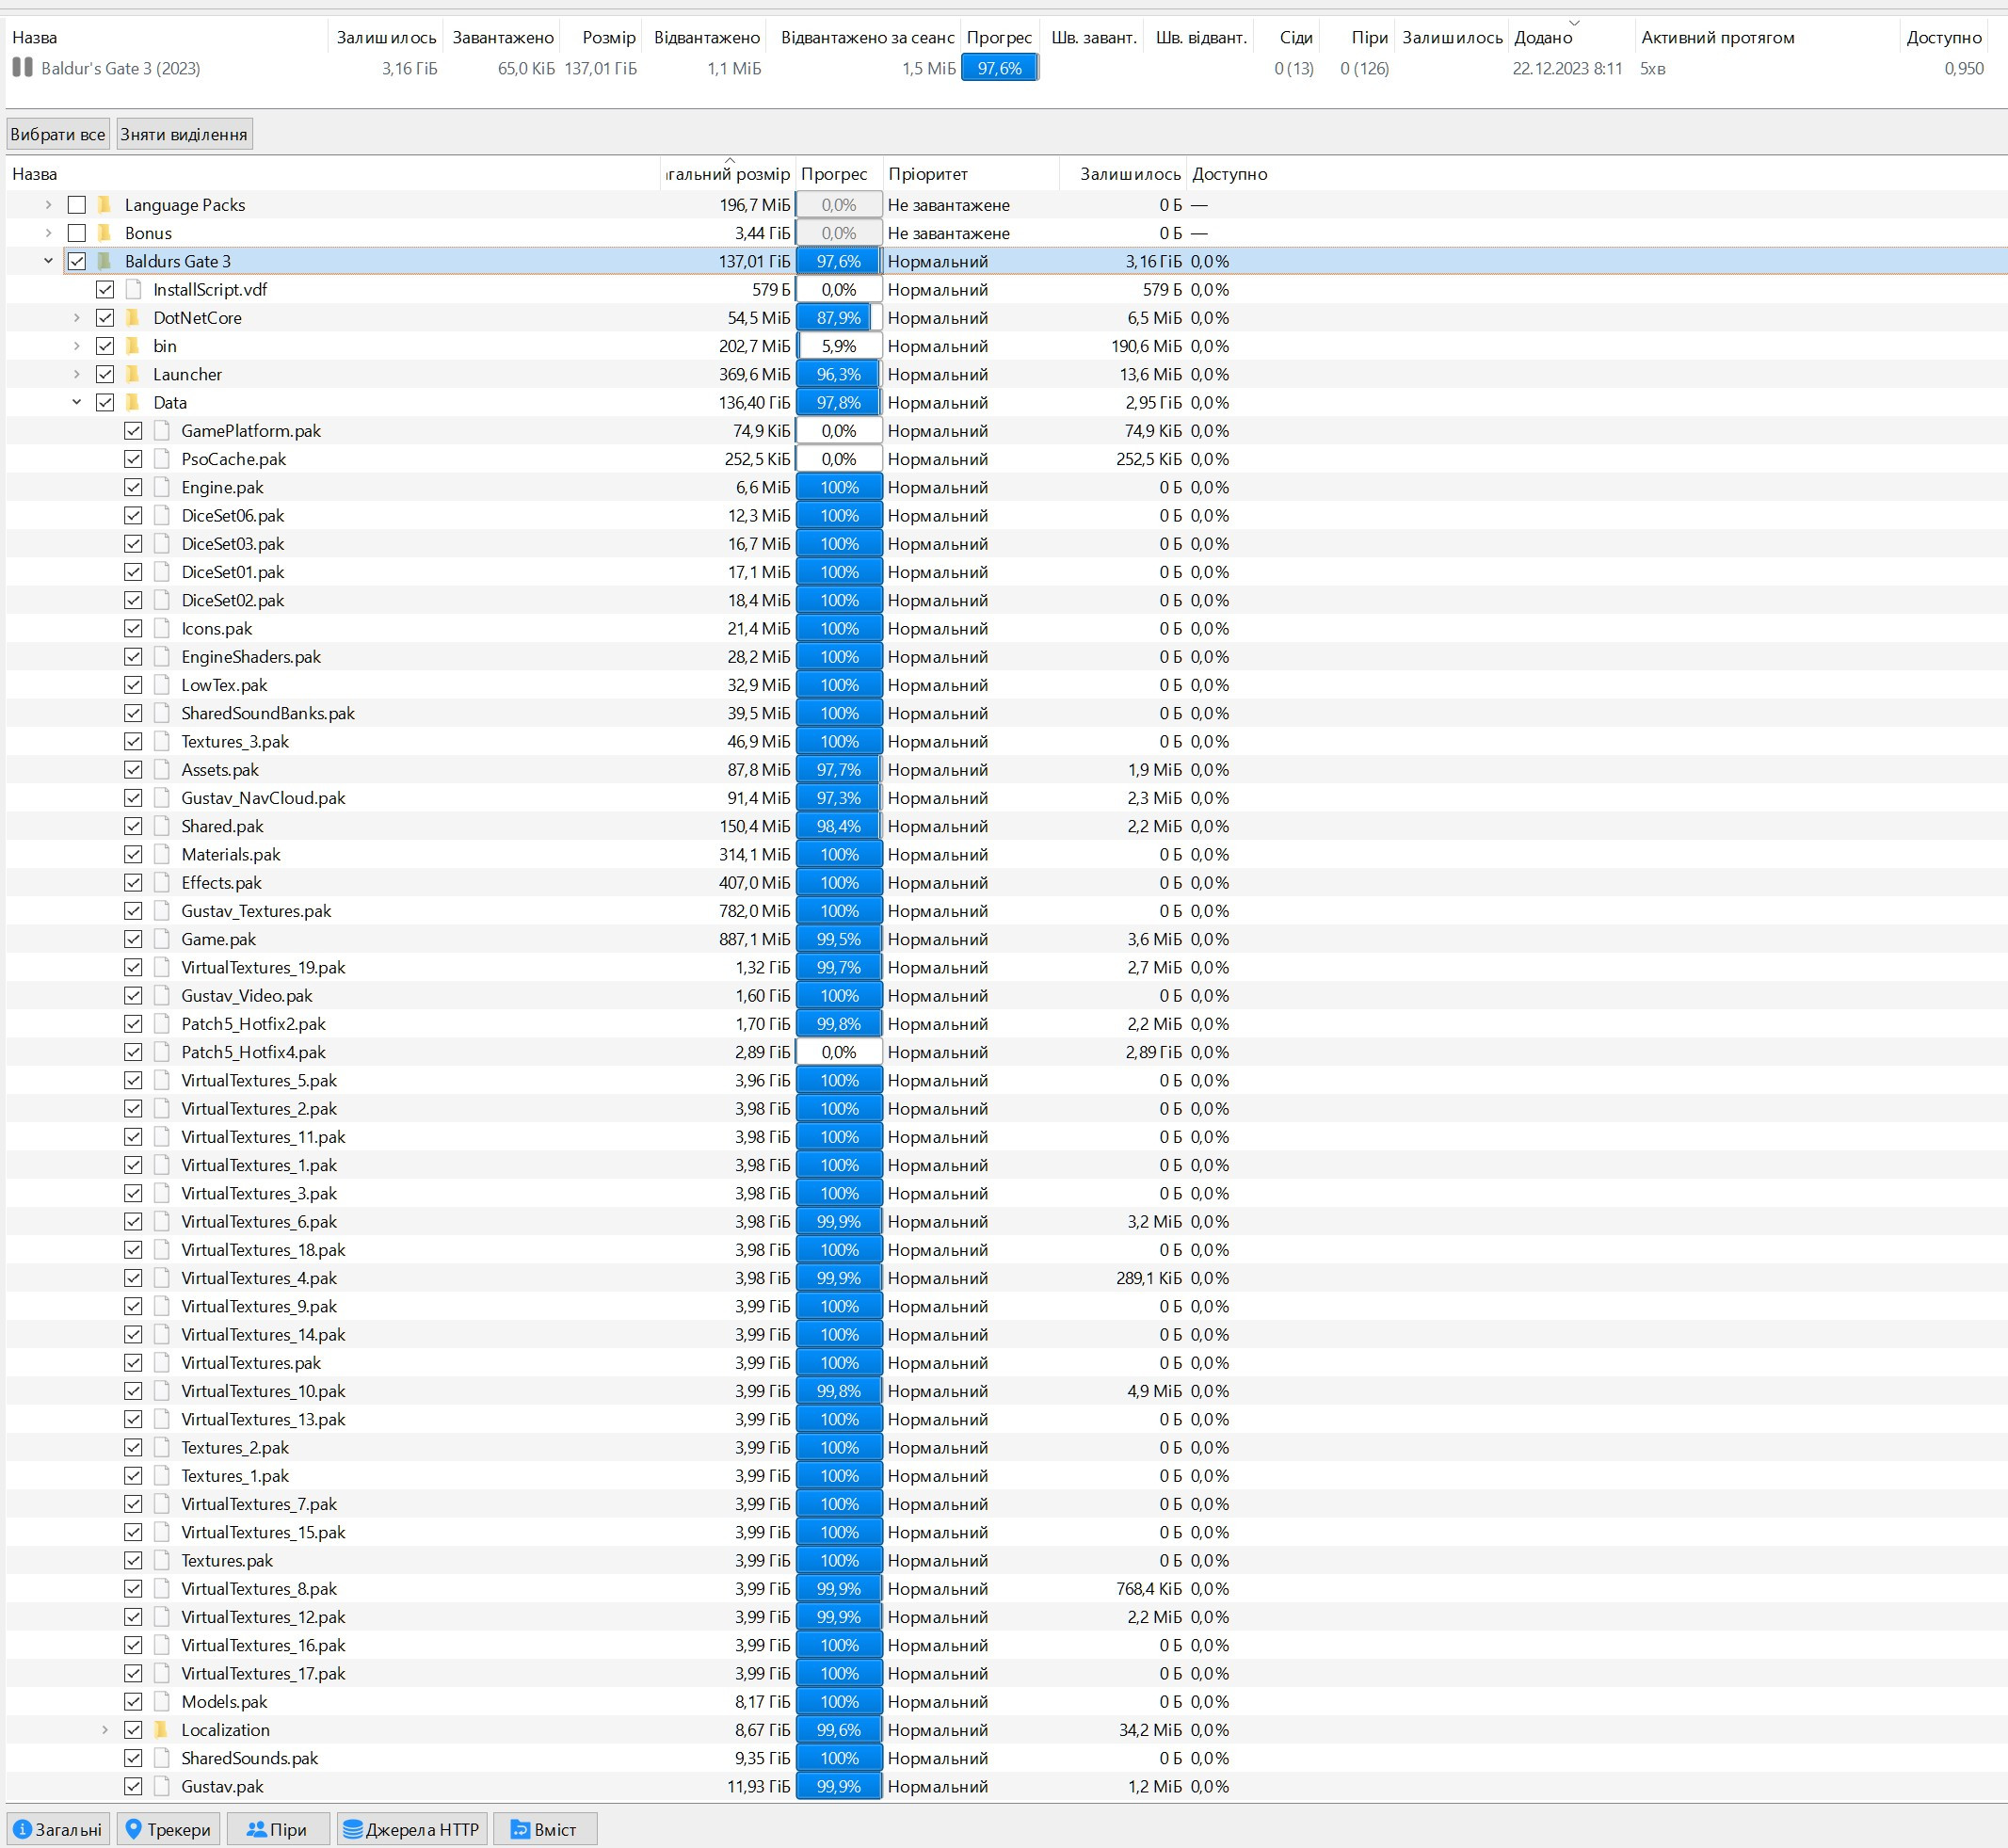Click the 97,6% torrent progress bar
Screen dimensions: 2008x1848
tap(999, 68)
